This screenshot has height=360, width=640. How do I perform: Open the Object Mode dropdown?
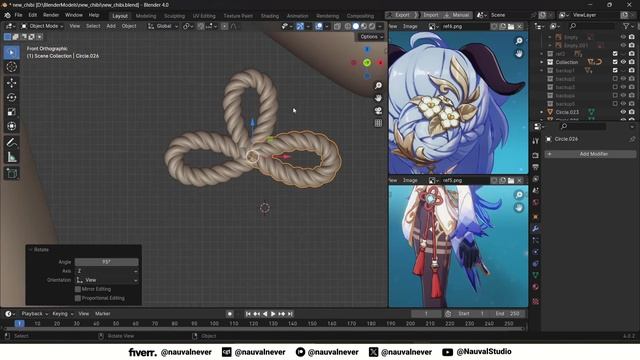point(42,26)
